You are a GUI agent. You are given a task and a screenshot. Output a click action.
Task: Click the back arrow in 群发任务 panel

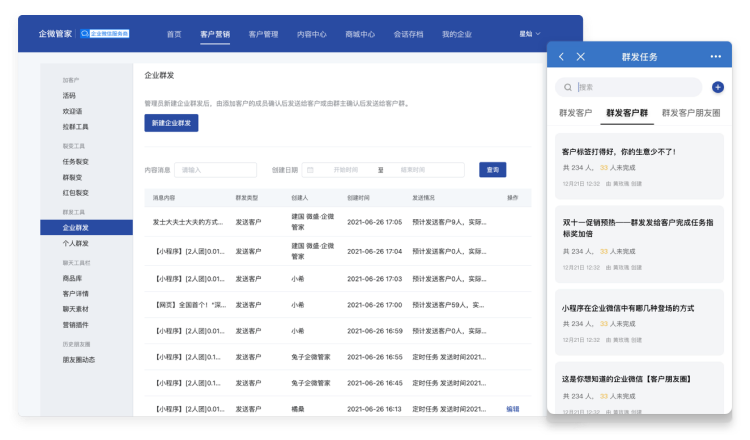click(562, 57)
